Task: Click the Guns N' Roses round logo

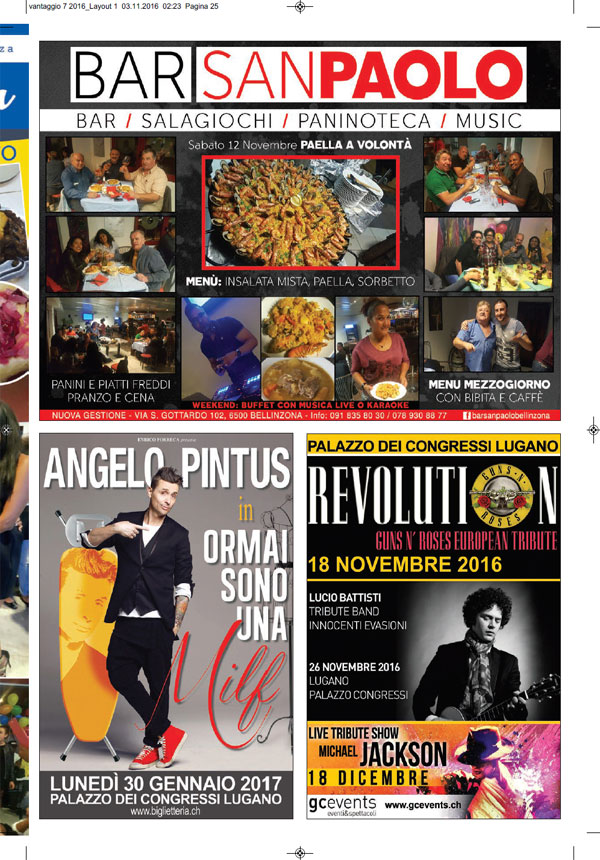Action: coord(503,497)
